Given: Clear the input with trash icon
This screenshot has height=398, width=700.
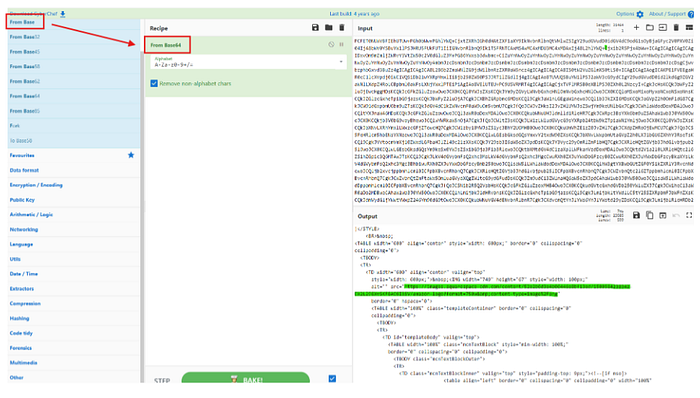Looking at the screenshot, I should click(x=676, y=28).
